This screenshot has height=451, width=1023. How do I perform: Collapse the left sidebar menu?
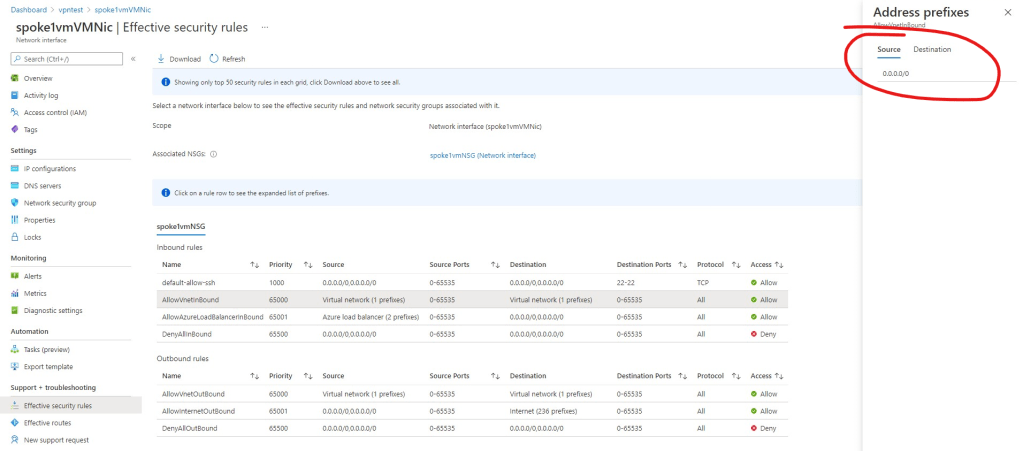133,59
